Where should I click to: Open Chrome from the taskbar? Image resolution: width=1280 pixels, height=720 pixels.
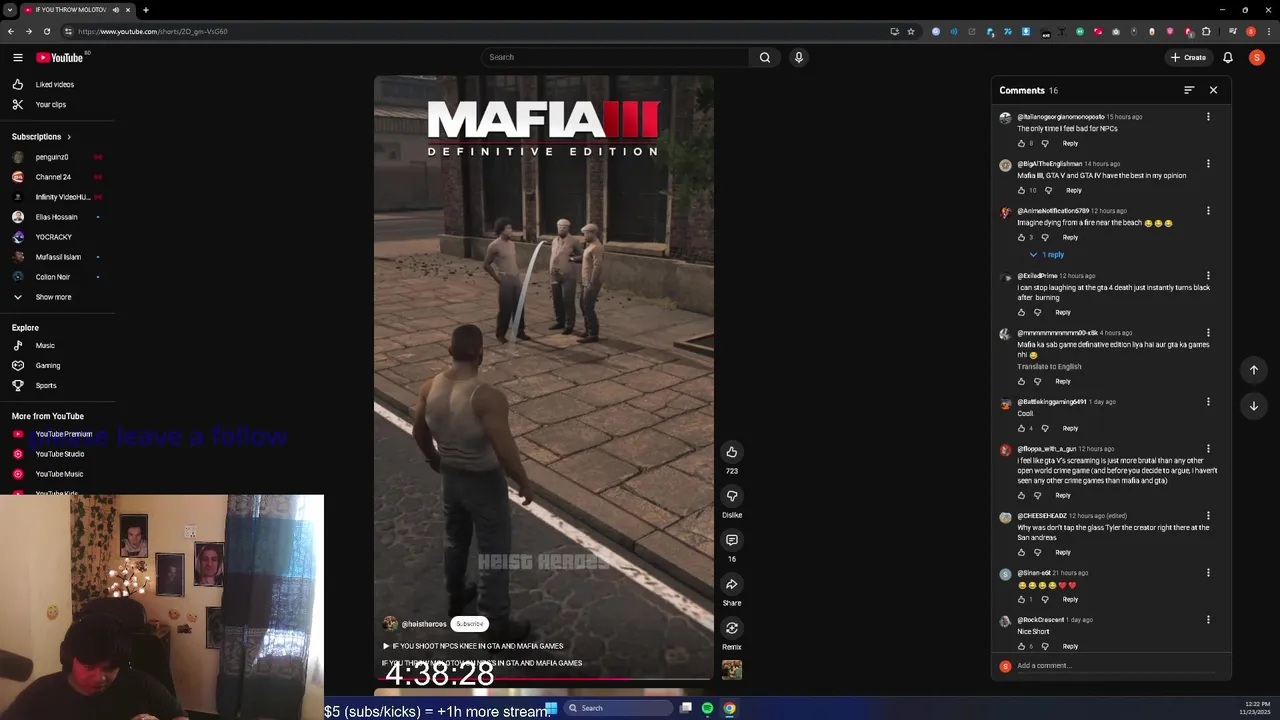[x=729, y=708]
